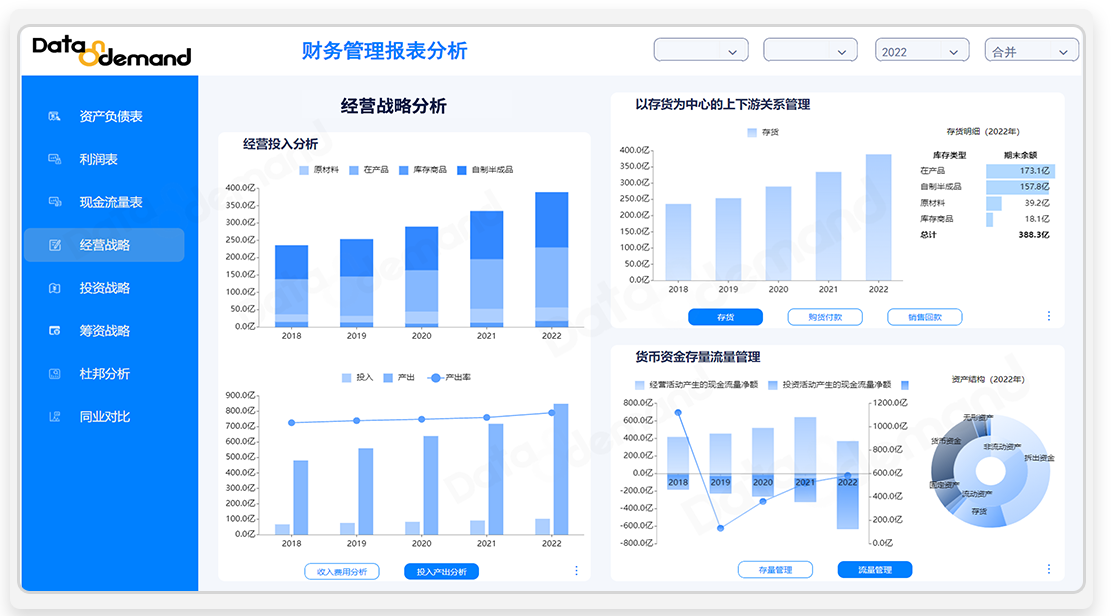Open 现金流量表 menu item

(x=111, y=202)
